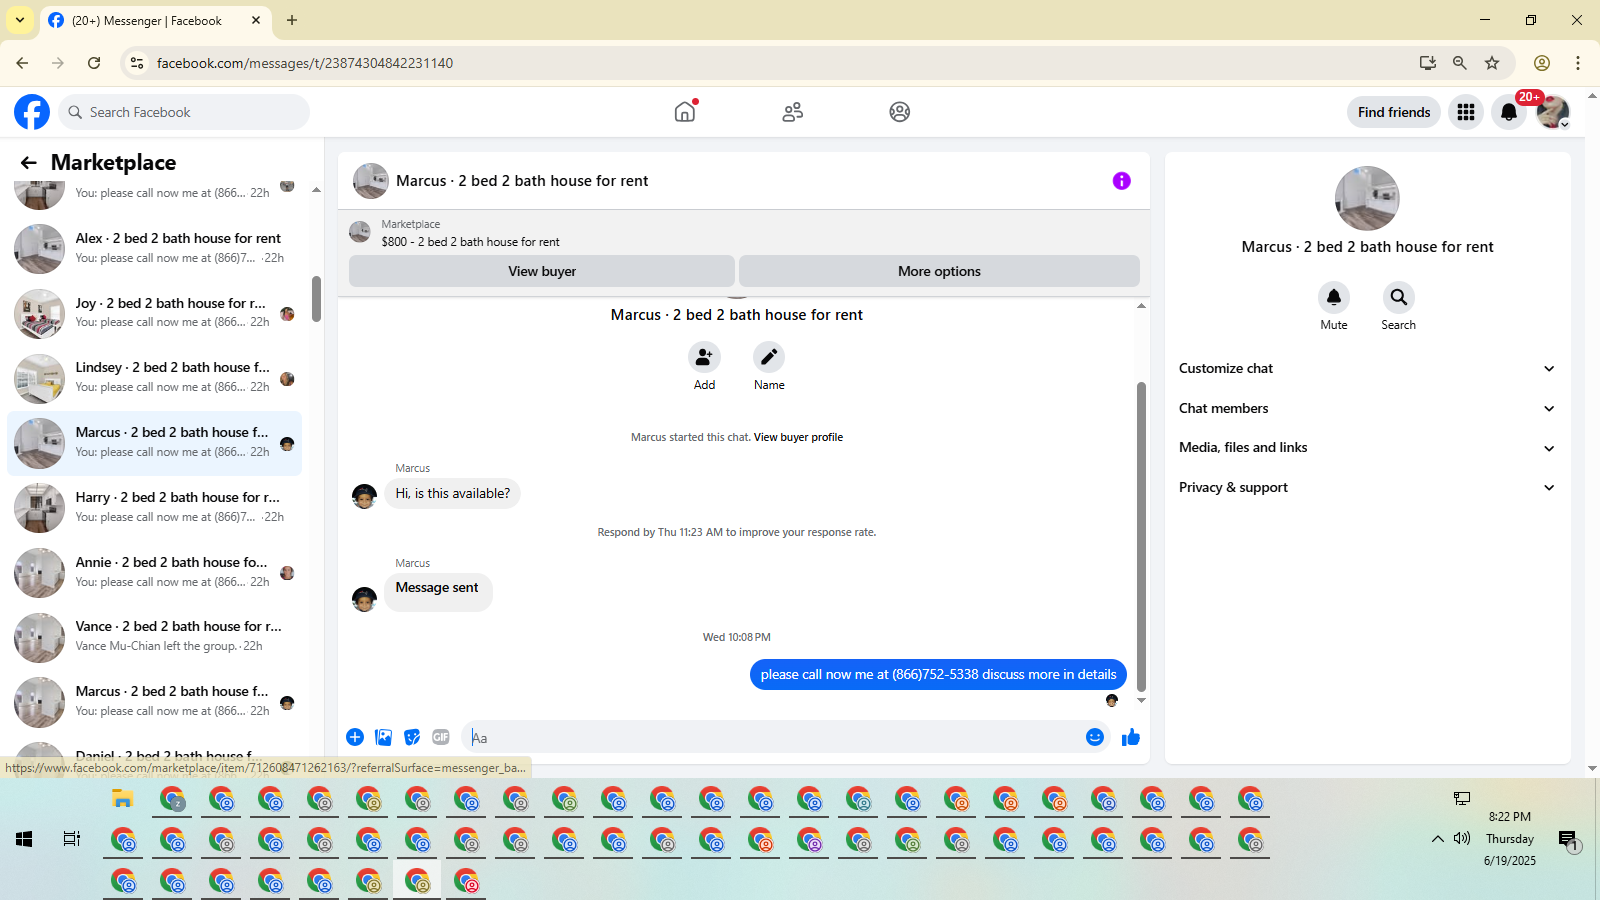Screen dimensions: 1600x900
Task: Send a thumbs up like
Action: coord(1131,737)
